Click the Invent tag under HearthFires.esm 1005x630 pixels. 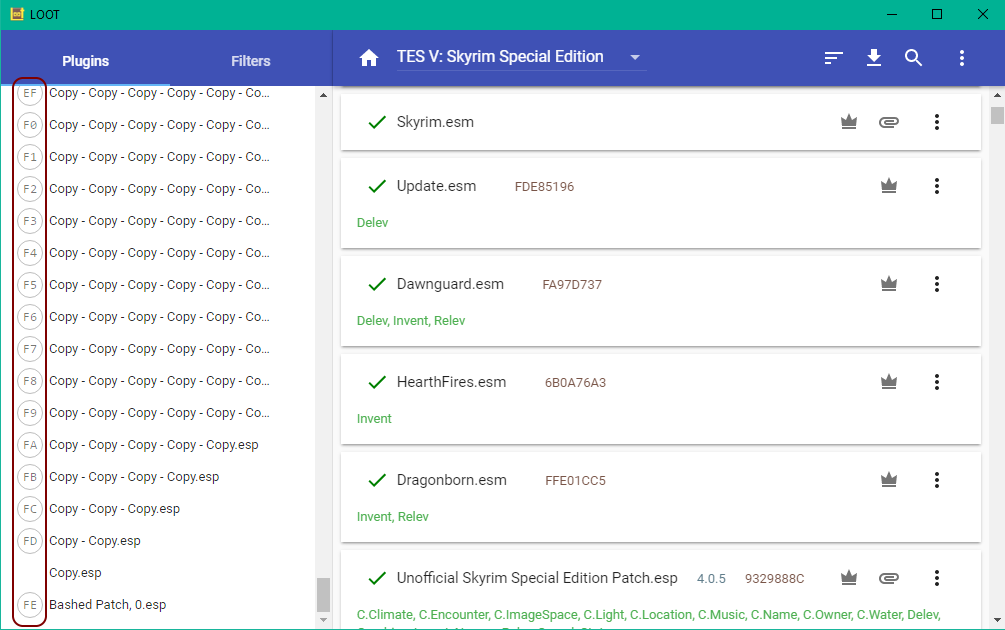point(374,419)
